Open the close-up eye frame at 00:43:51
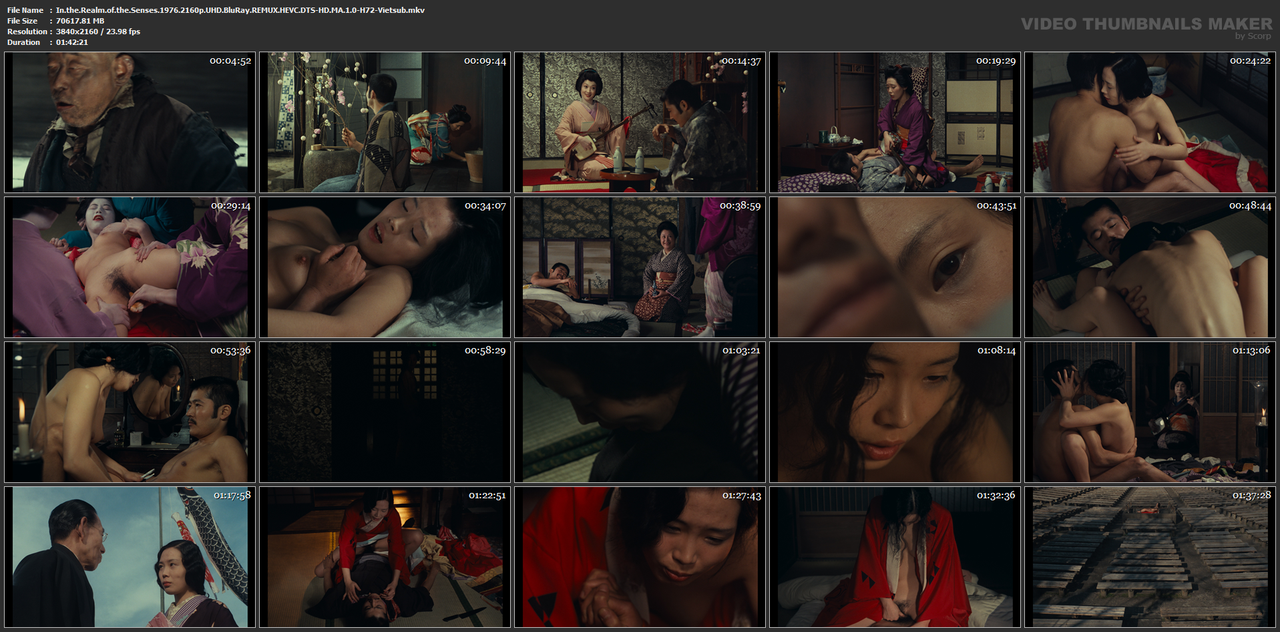The width and height of the screenshot is (1280, 632). tap(894, 267)
